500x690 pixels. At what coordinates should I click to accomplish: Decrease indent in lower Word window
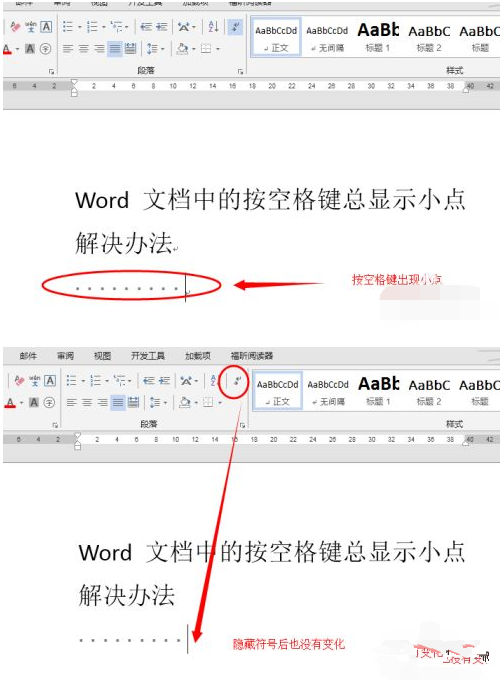coord(149,381)
